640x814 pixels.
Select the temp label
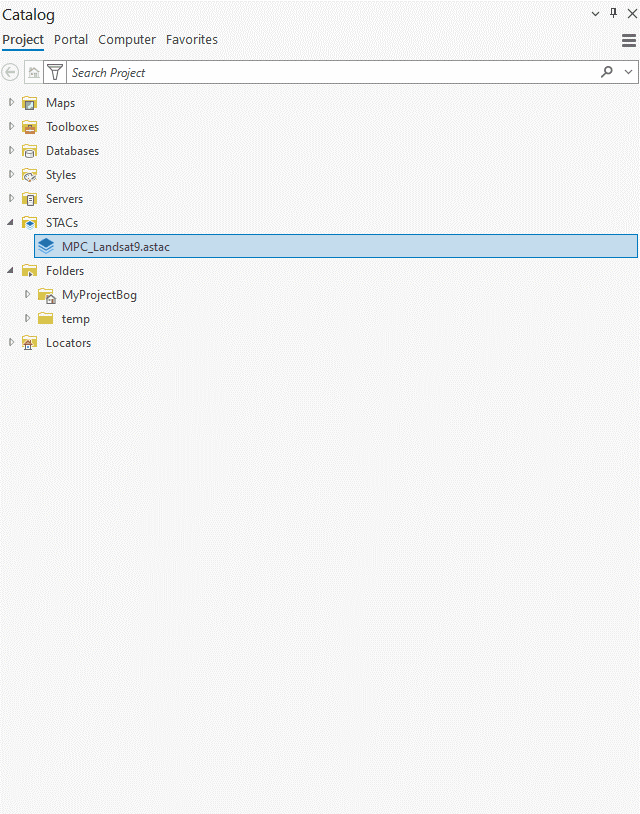(x=76, y=319)
